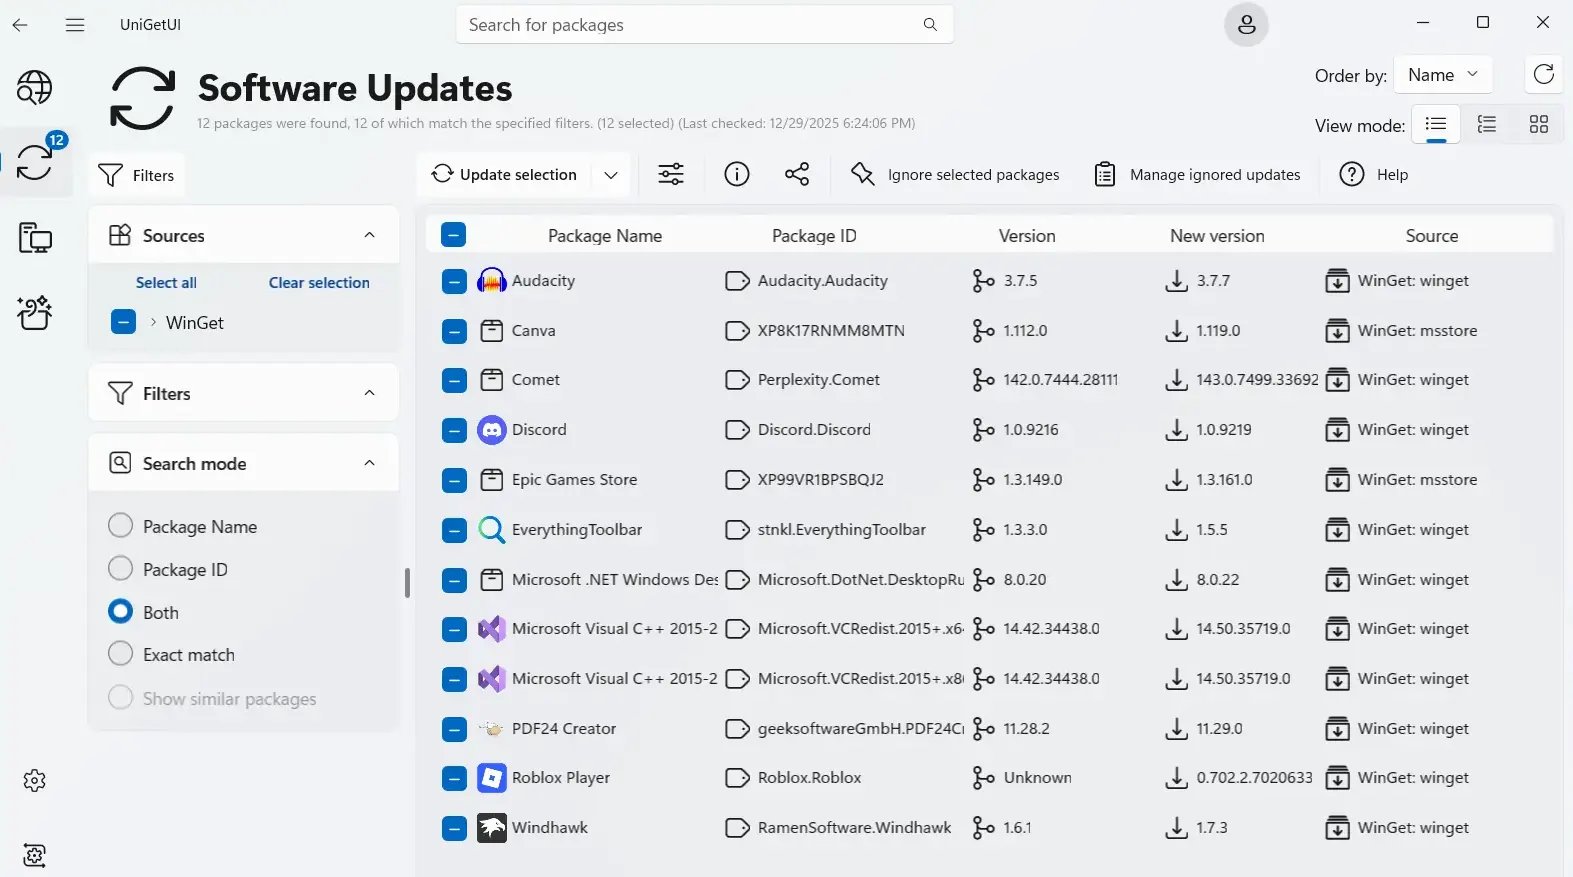The width and height of the screenshot is (1573, 877).
Task: Open the Discover Packages globe icon
Action: coord(34,88)
